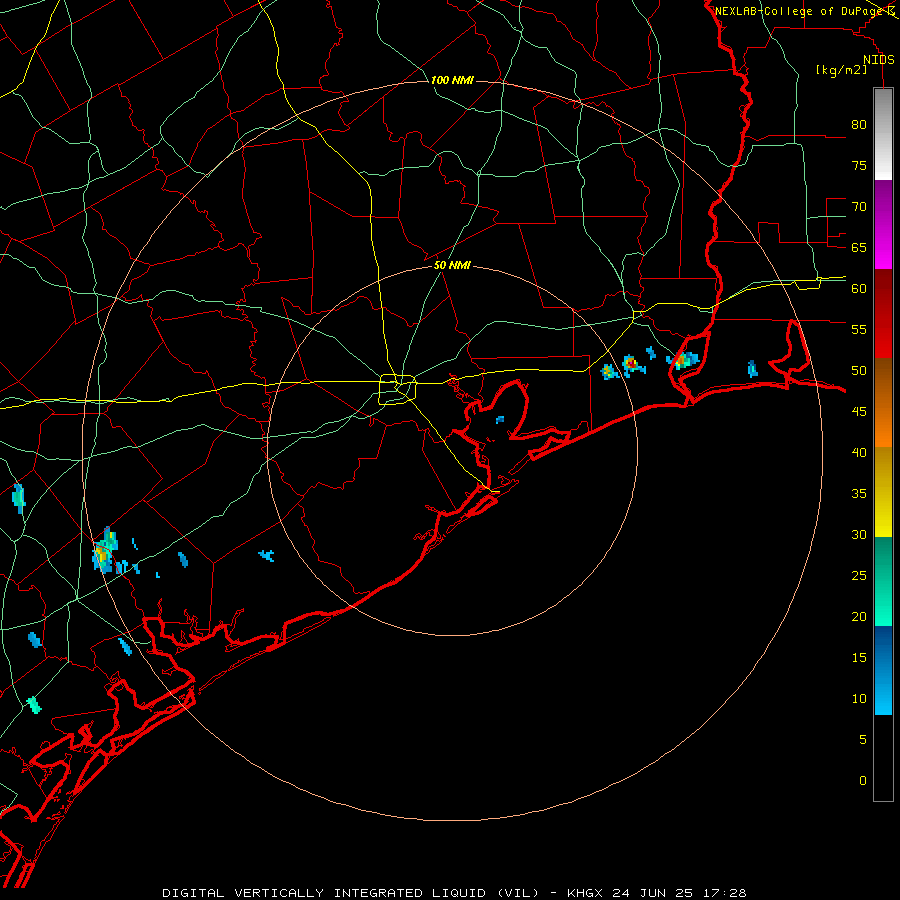This screenshot has height=900, width=900.
Task: Click the yellow-core storm cell on the western 100 NMI ring
Action: click(x=104, y=551)
